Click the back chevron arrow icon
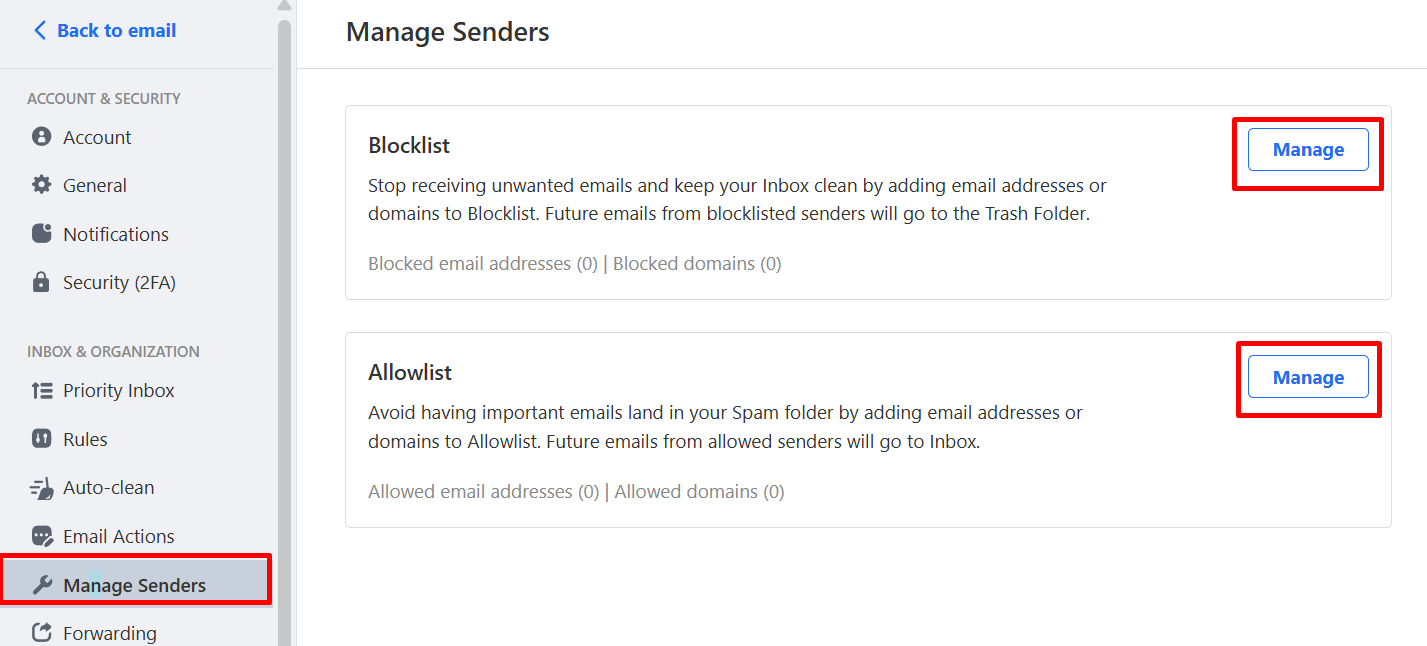The image size is (1427, 646). [40, 31]
